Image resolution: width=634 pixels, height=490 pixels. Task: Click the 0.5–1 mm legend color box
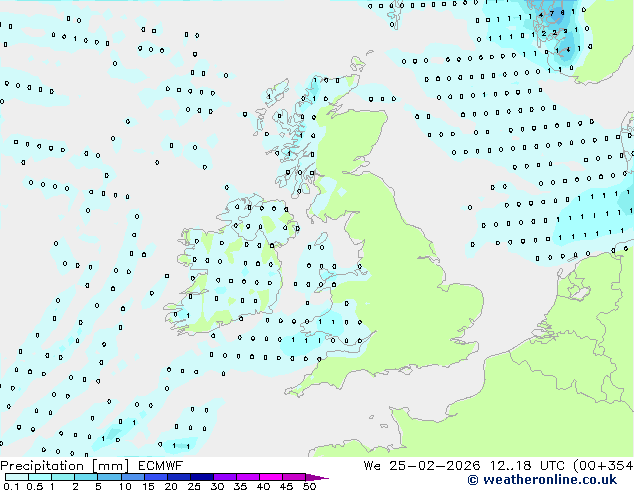pos(40,477)
